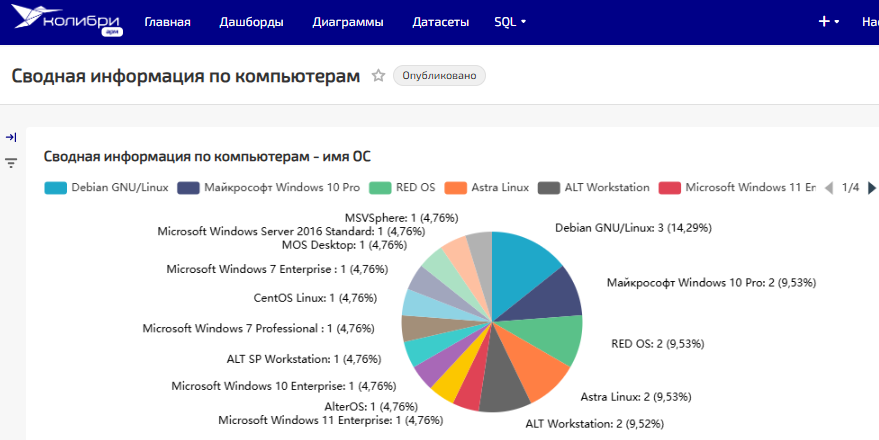Go to Дашборды page
The image size is (879, 440).
251,22
